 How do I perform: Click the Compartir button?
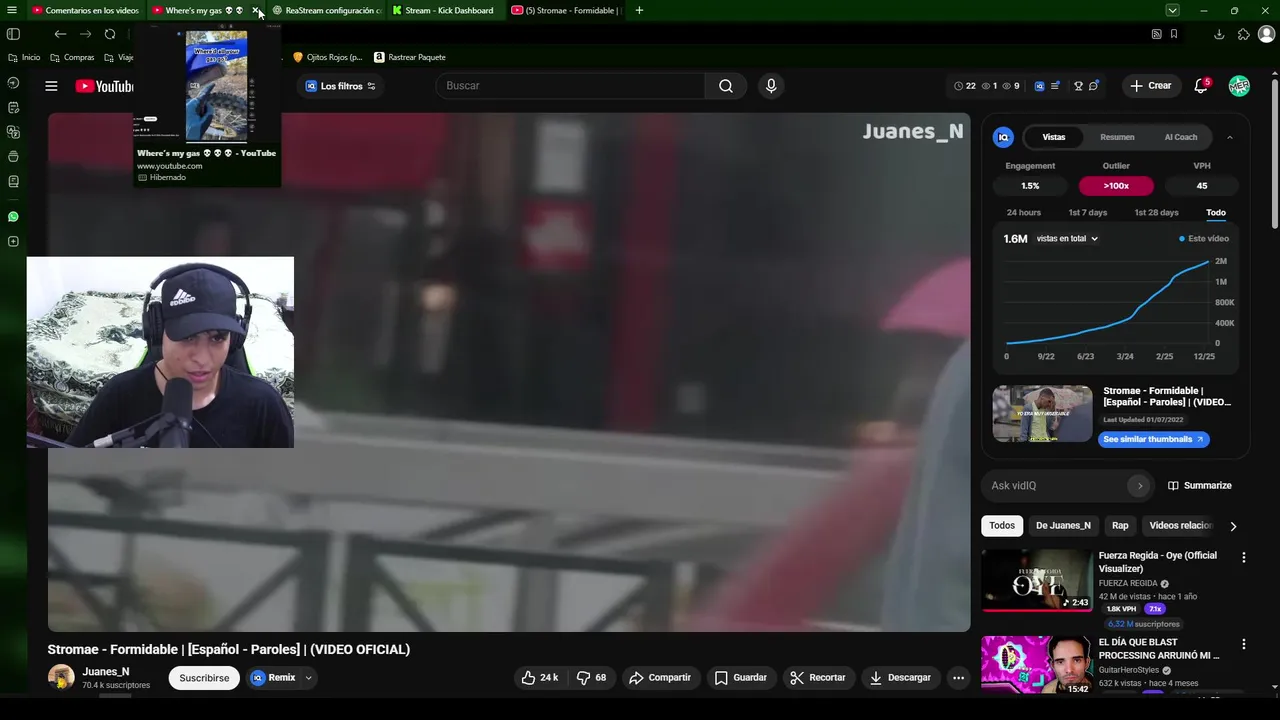point(659,678)
